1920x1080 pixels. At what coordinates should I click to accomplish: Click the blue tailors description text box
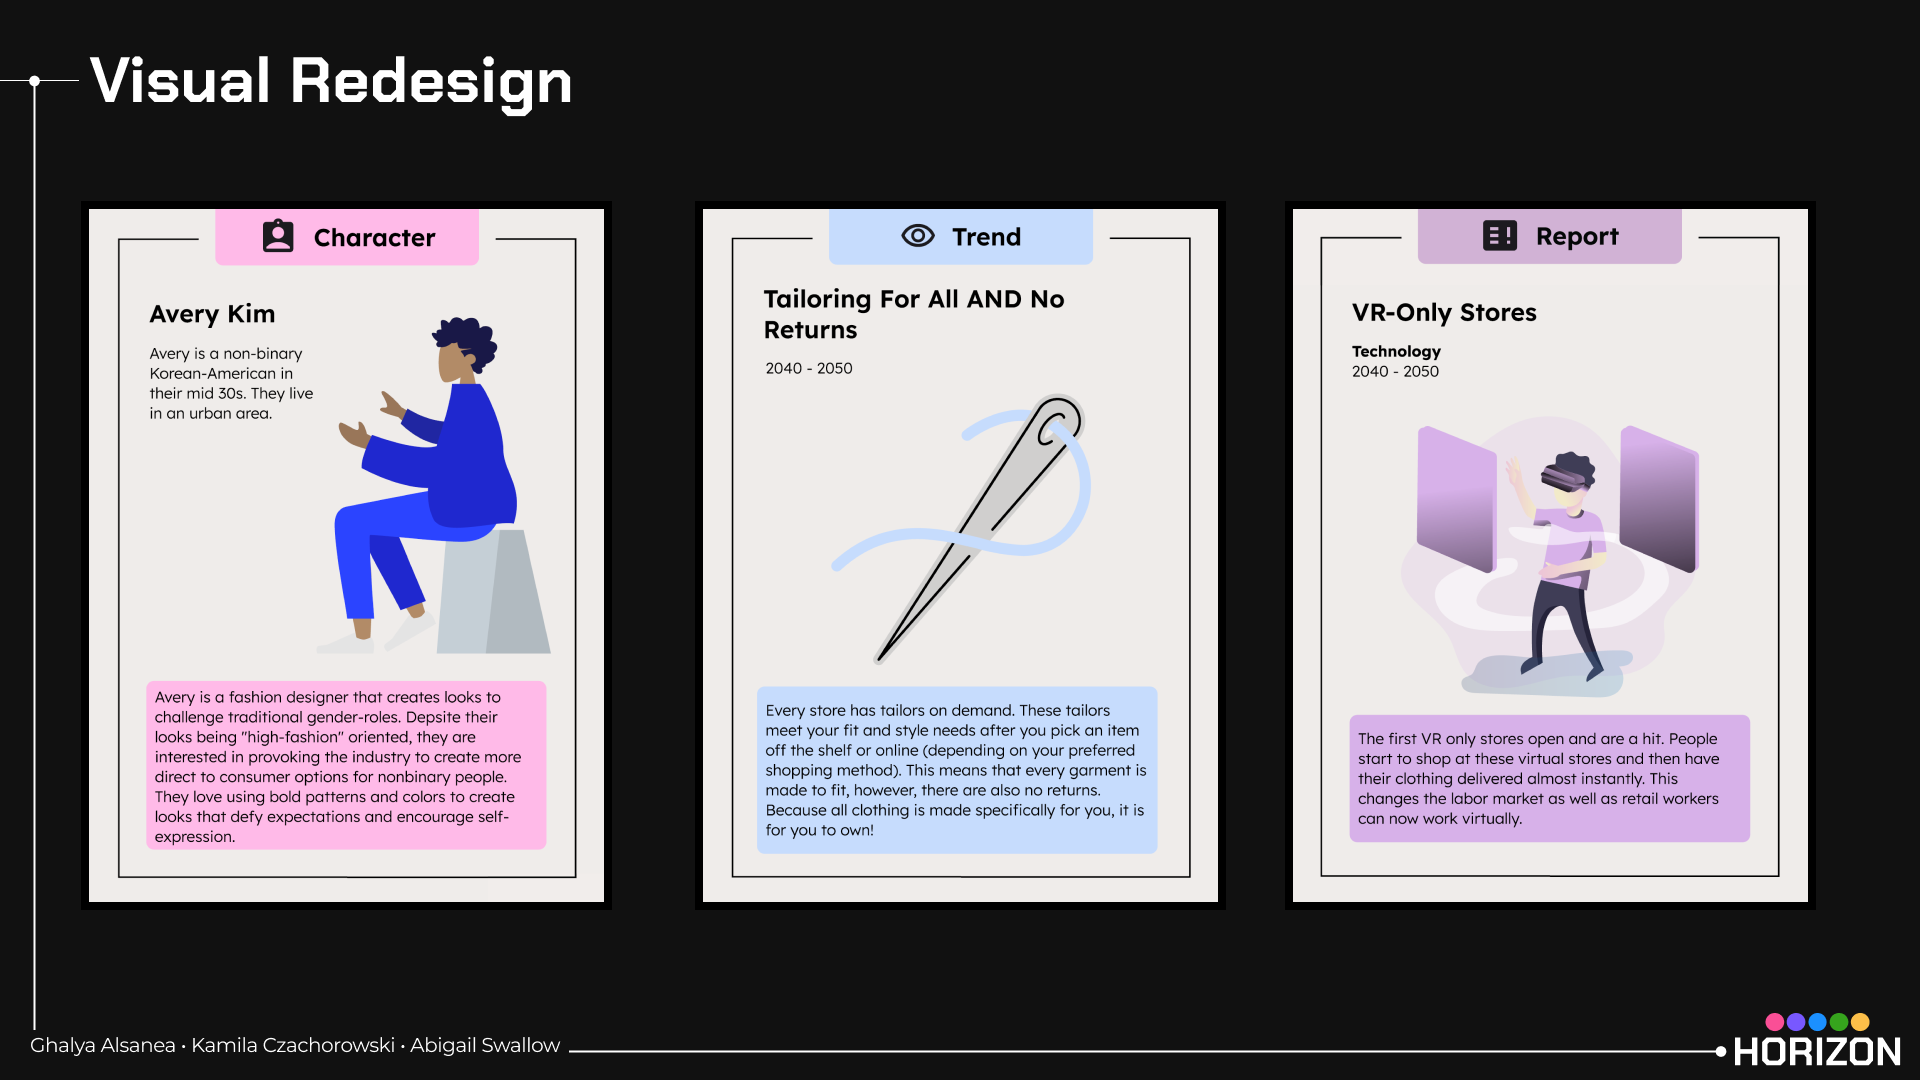(957, 770)
